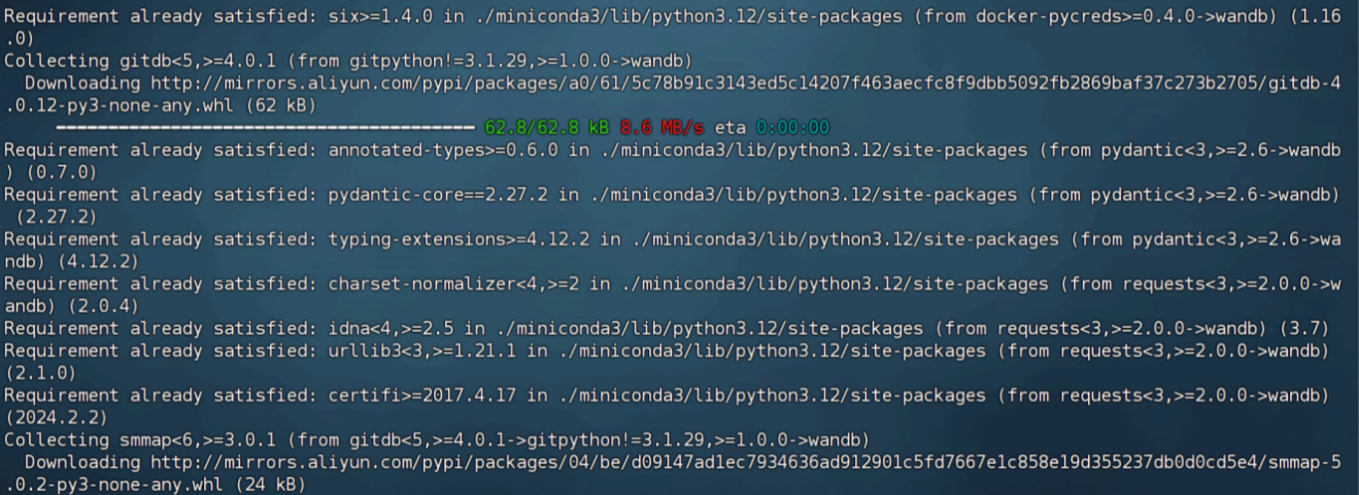Click the dashed download progress bar
Viewport: 1359px width, 495px height.
(266, 128)
